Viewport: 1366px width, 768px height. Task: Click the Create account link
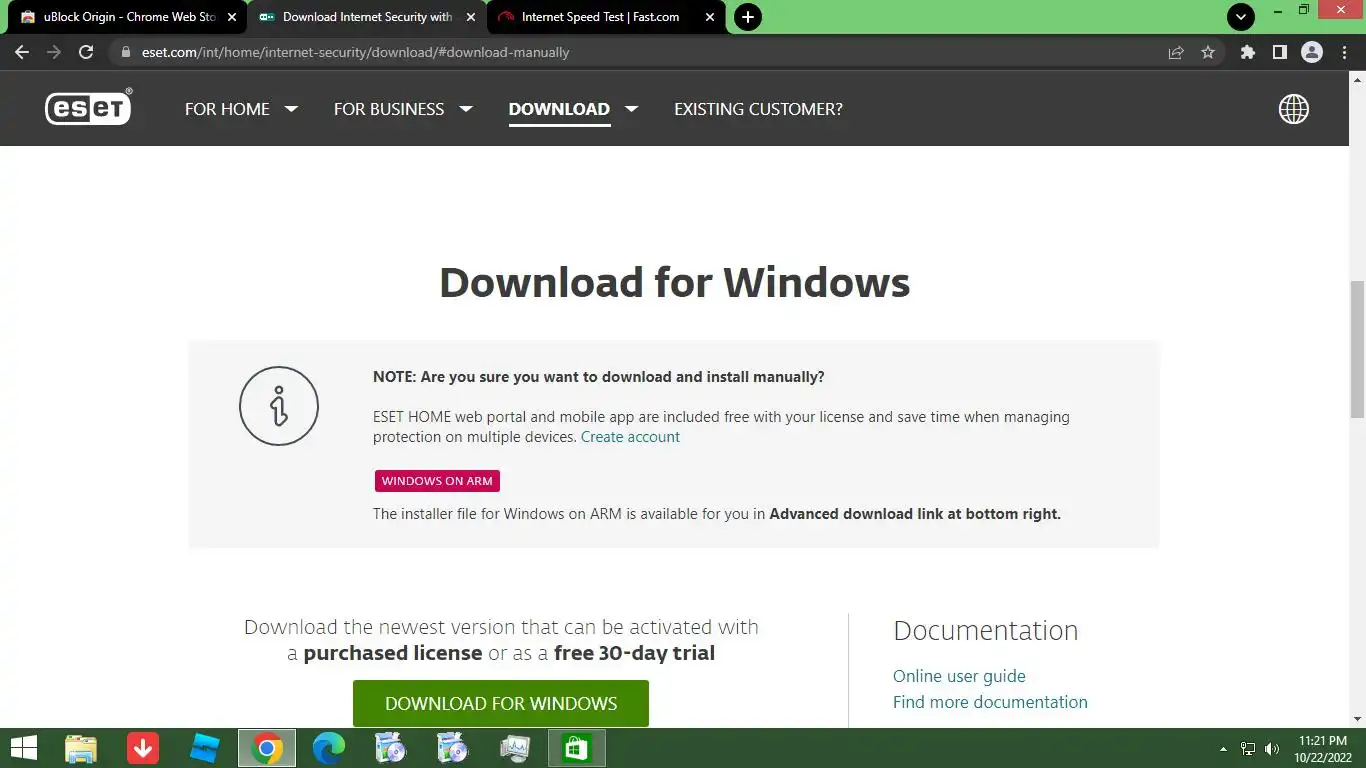click(x=630, y=437)
